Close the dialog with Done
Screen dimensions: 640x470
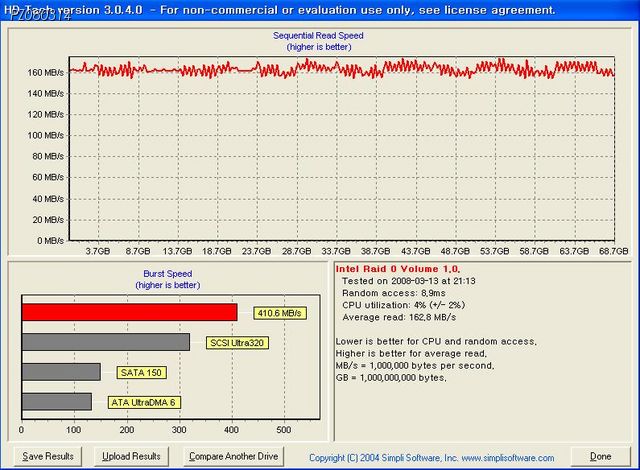[x=600, y=456]
